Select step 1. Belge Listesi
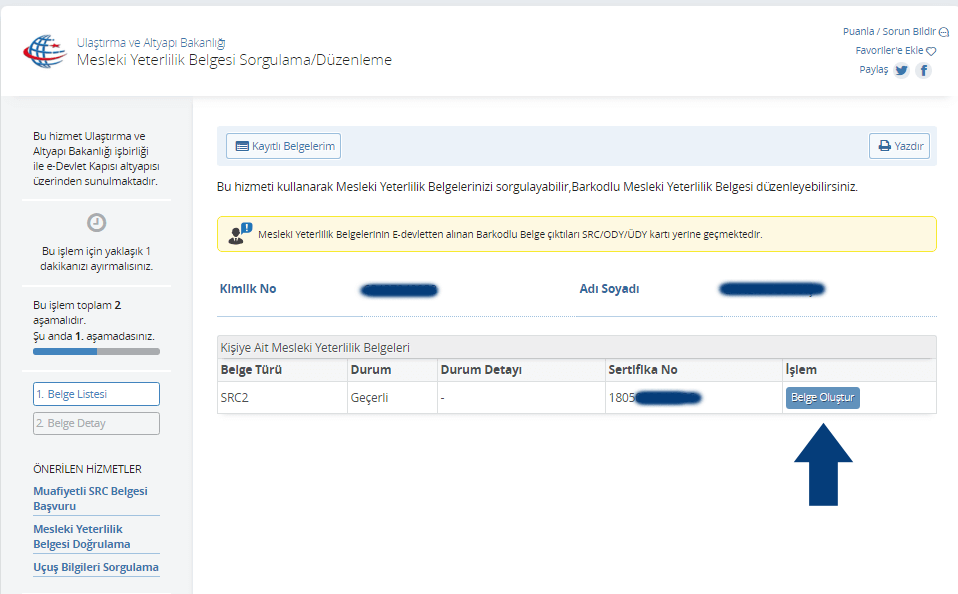The image size is (958, 594). 96,394
